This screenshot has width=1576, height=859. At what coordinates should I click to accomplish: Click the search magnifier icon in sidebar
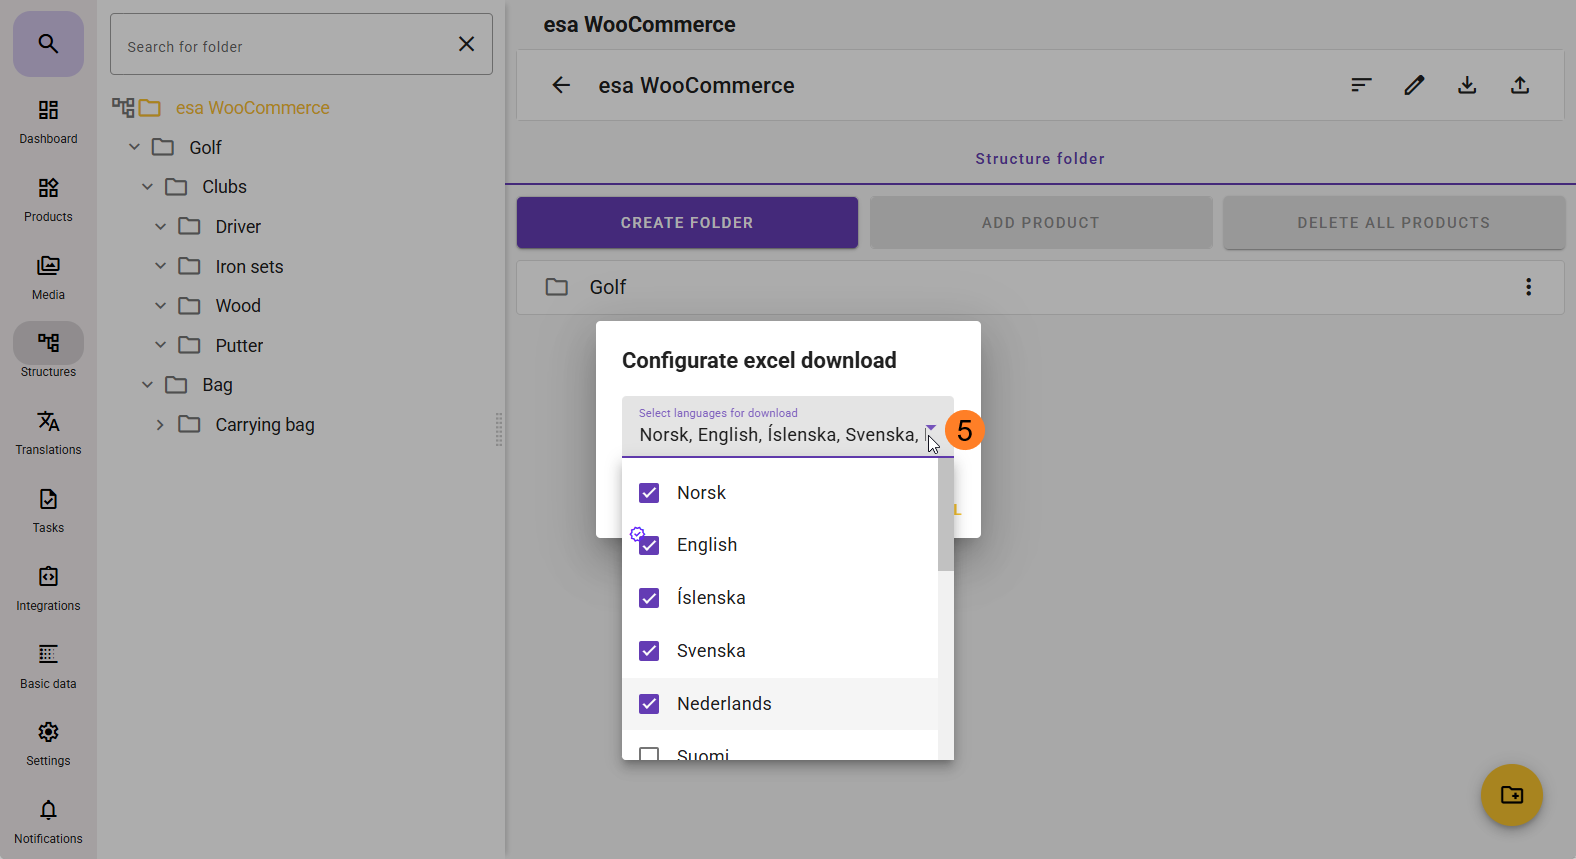coord(48,44)
